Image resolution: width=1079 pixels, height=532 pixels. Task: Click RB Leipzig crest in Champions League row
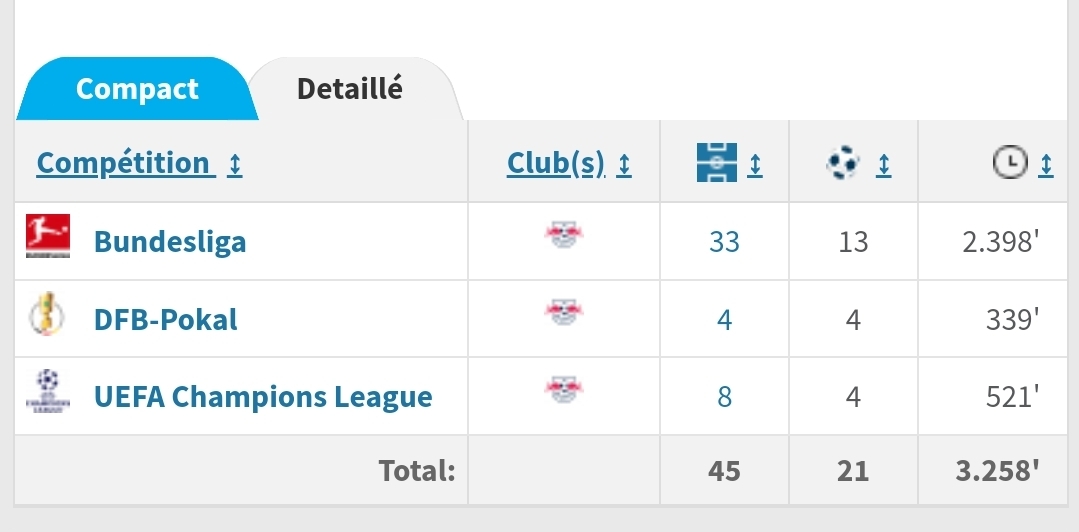(x=564, y=390)
